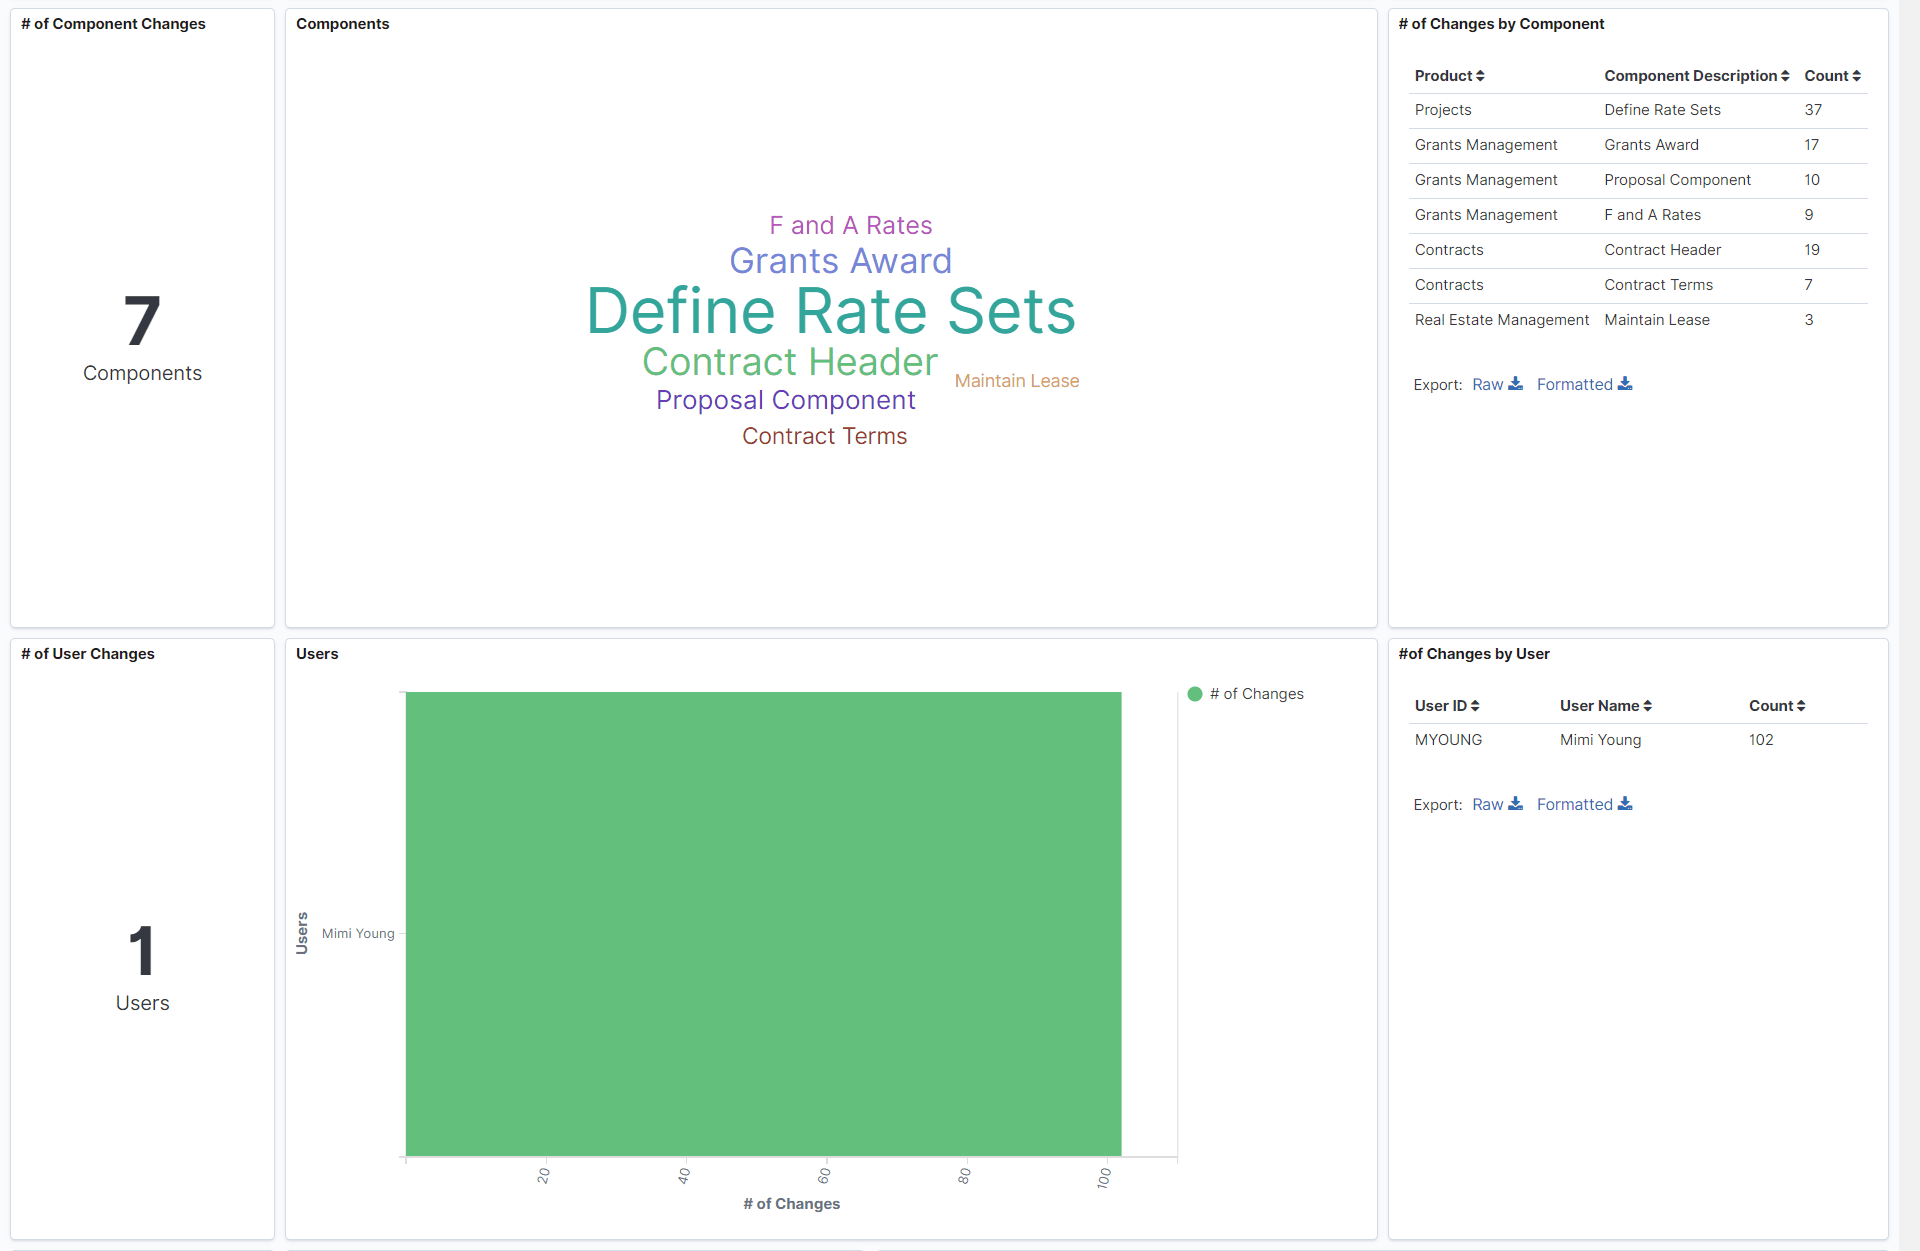Click the Raw export download icon under Changes by Component
Viewport: 1920px width, 1251px height.
1516,384
